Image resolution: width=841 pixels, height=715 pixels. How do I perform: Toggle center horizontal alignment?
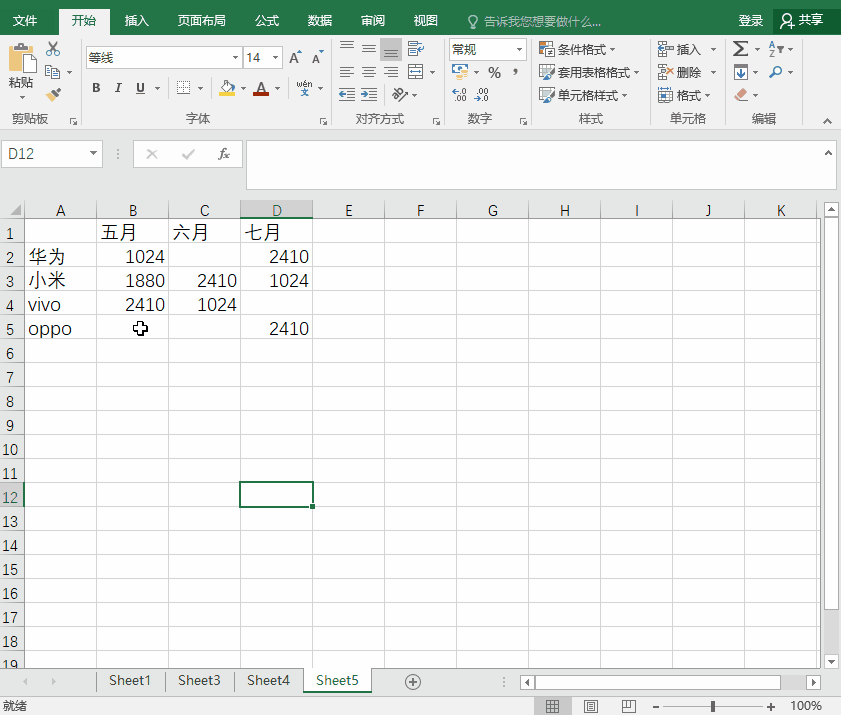pos(369,72)
